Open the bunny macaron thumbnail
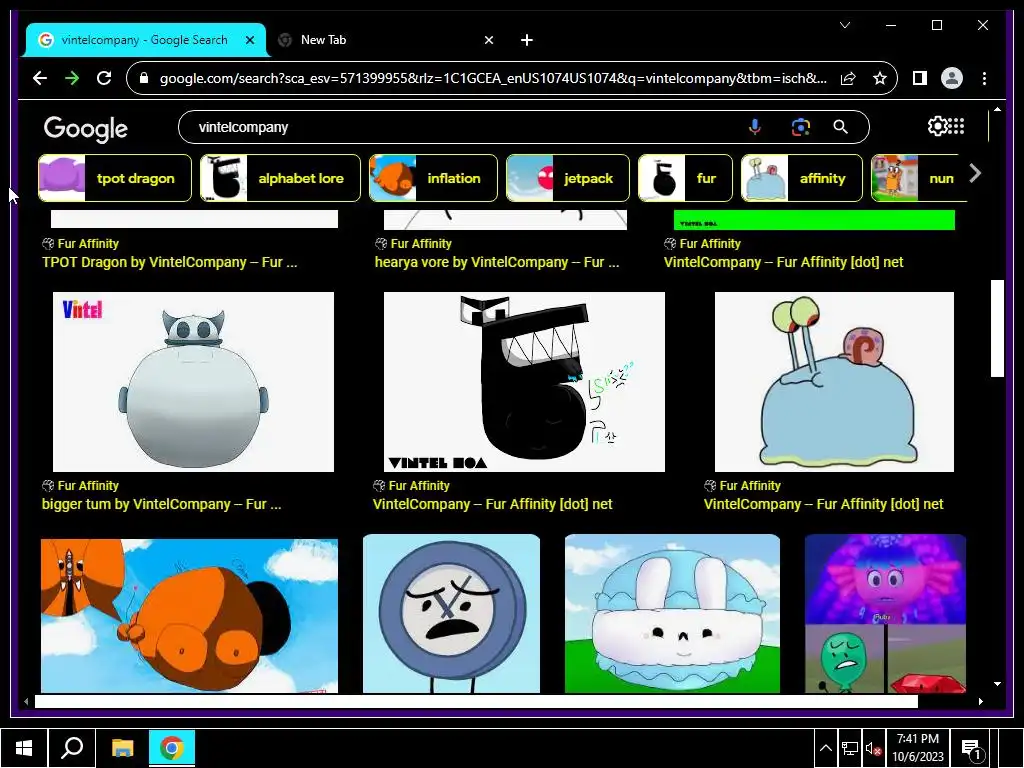Image resolution: width=1024 pixels, height=768 pixels. pos(672,613)
